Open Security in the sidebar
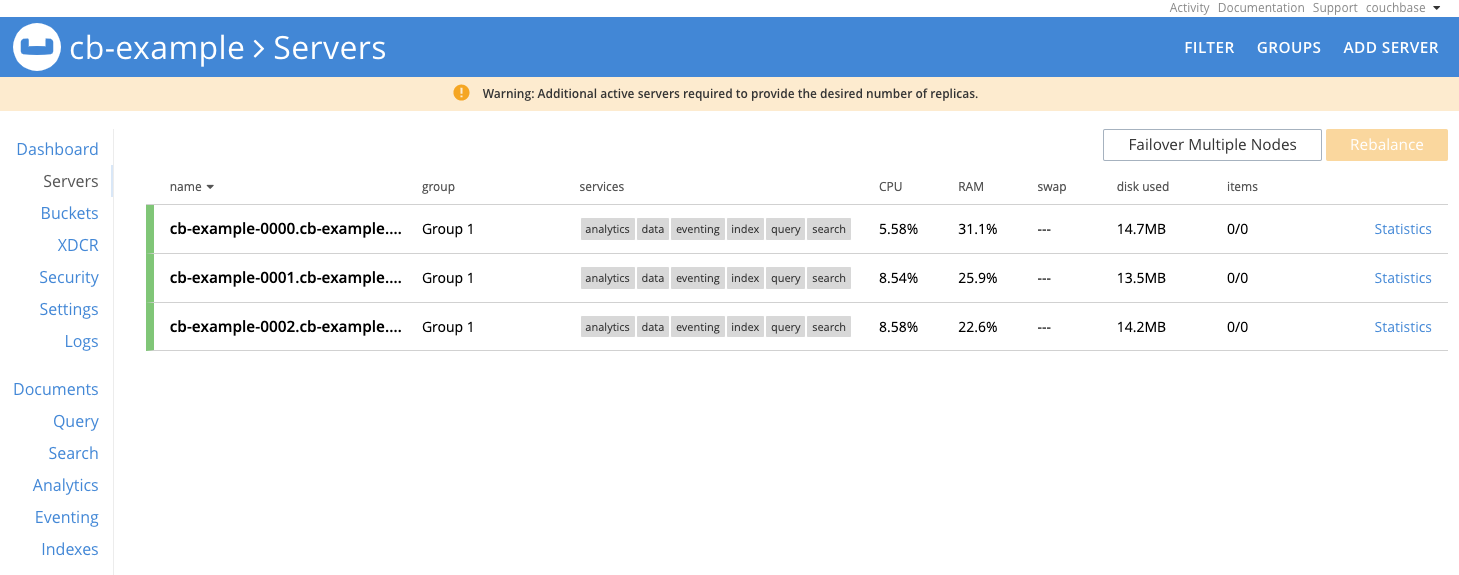1459x575 pixels. (x=69, y=277)
